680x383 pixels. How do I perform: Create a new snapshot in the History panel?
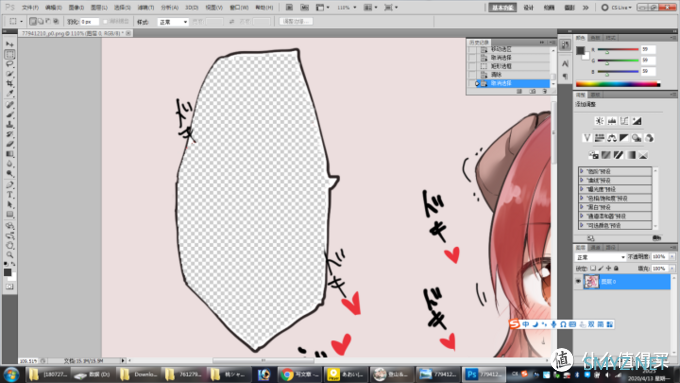(533, 92)
